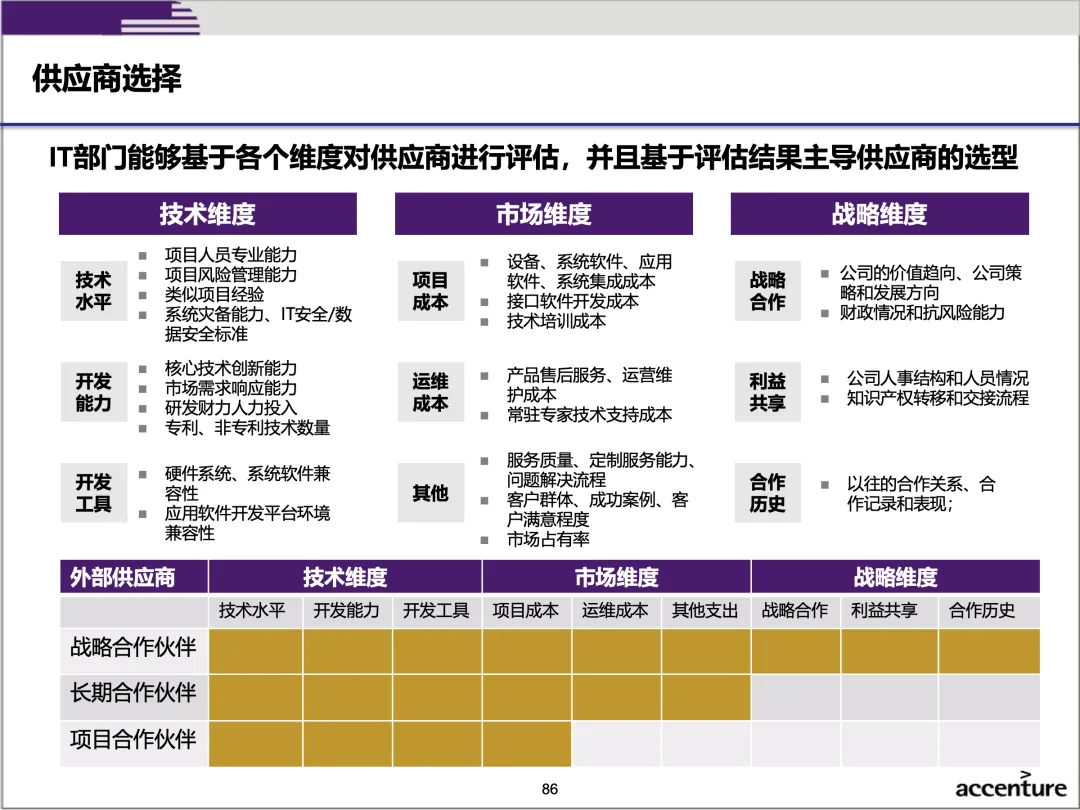Click the 战略合作 gray label box
This screenshot has height=810, width=1080.
(x=767, y=291)
